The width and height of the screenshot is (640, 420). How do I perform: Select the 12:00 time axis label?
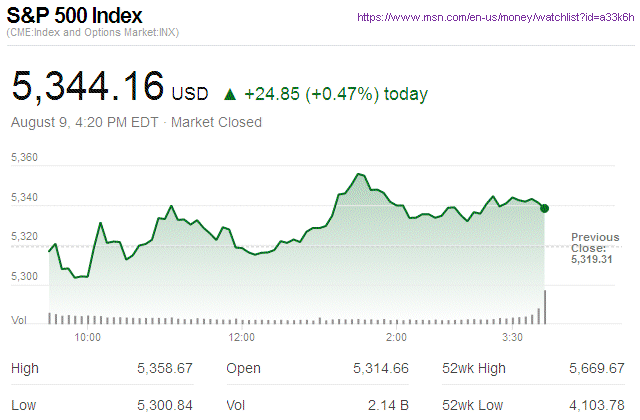243,338
